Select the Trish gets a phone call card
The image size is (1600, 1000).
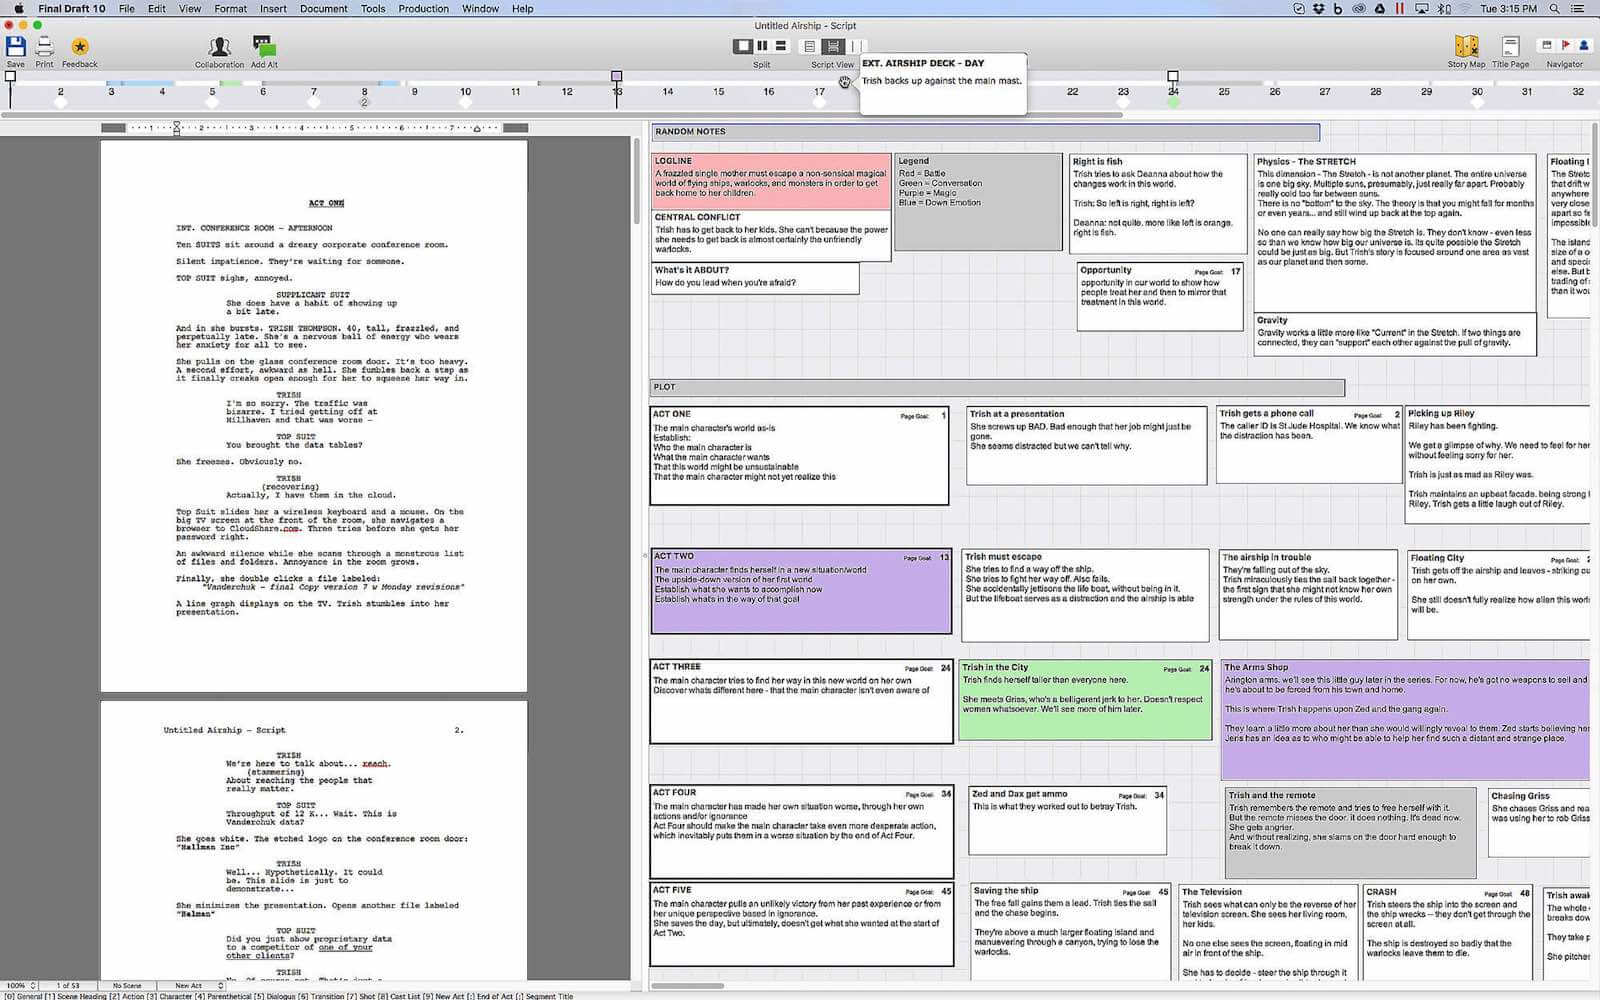click(1308, 445)
